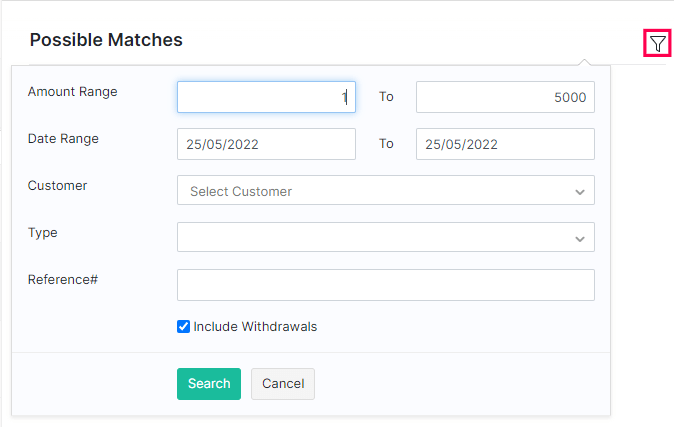Viewport: 674px width, 427px height.
Task: Focus the Reference# text box
Action: (x=385, y=284)
